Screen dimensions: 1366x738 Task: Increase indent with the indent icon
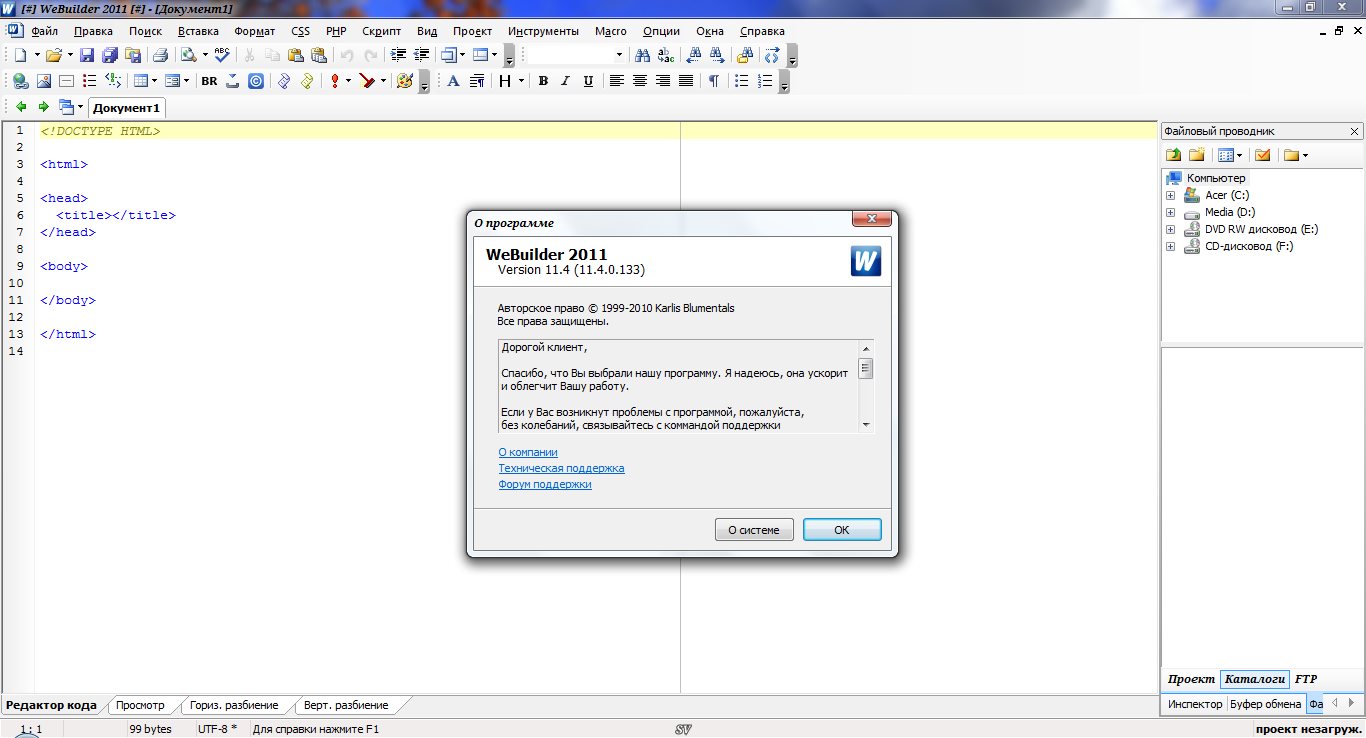tap(398, 55)
